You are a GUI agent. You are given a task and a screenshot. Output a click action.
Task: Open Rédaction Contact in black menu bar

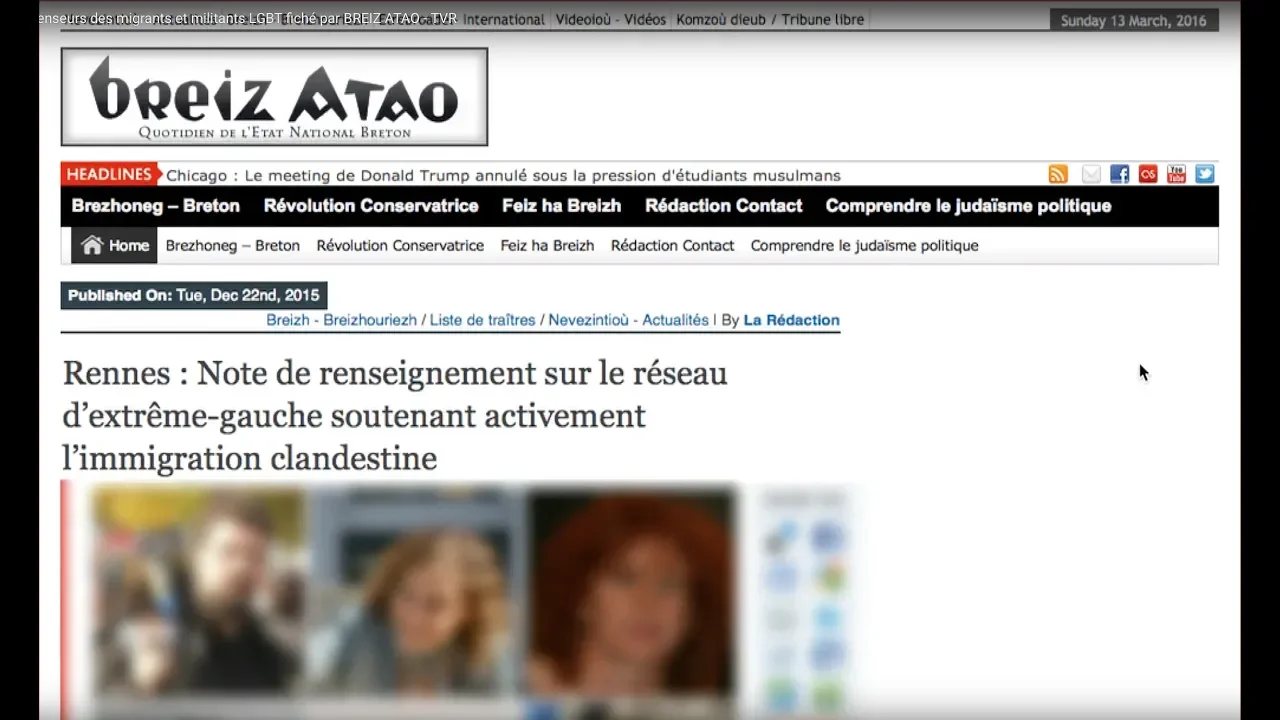click(724, 206)
